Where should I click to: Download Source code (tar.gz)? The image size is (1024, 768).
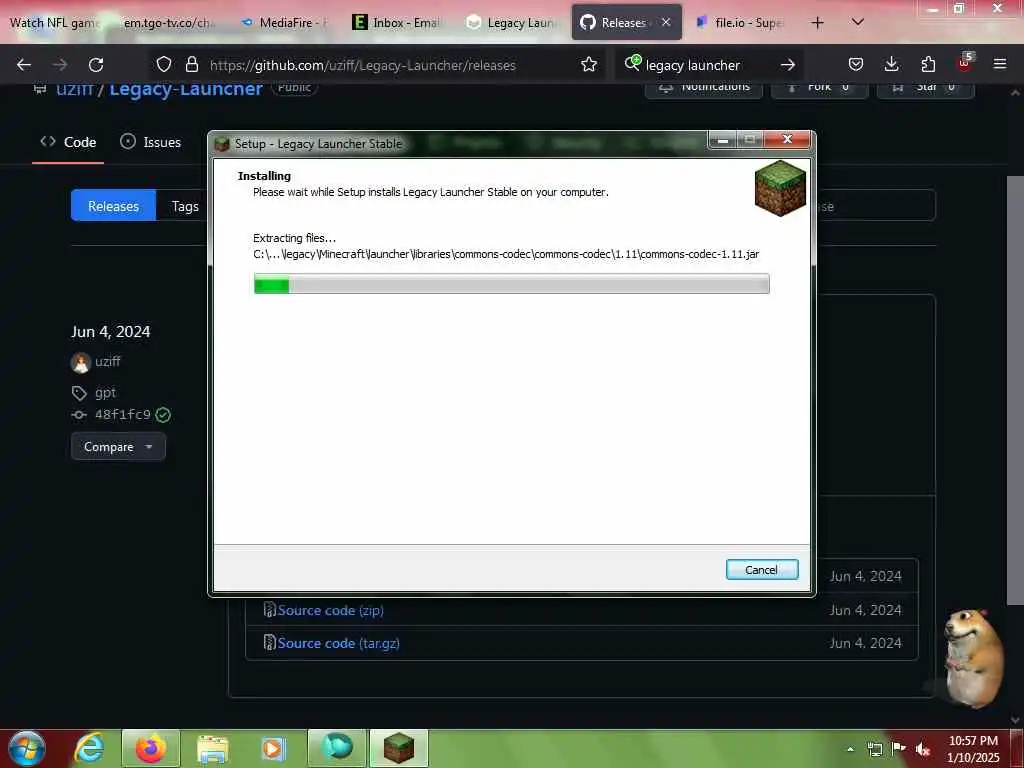[338, 643]
